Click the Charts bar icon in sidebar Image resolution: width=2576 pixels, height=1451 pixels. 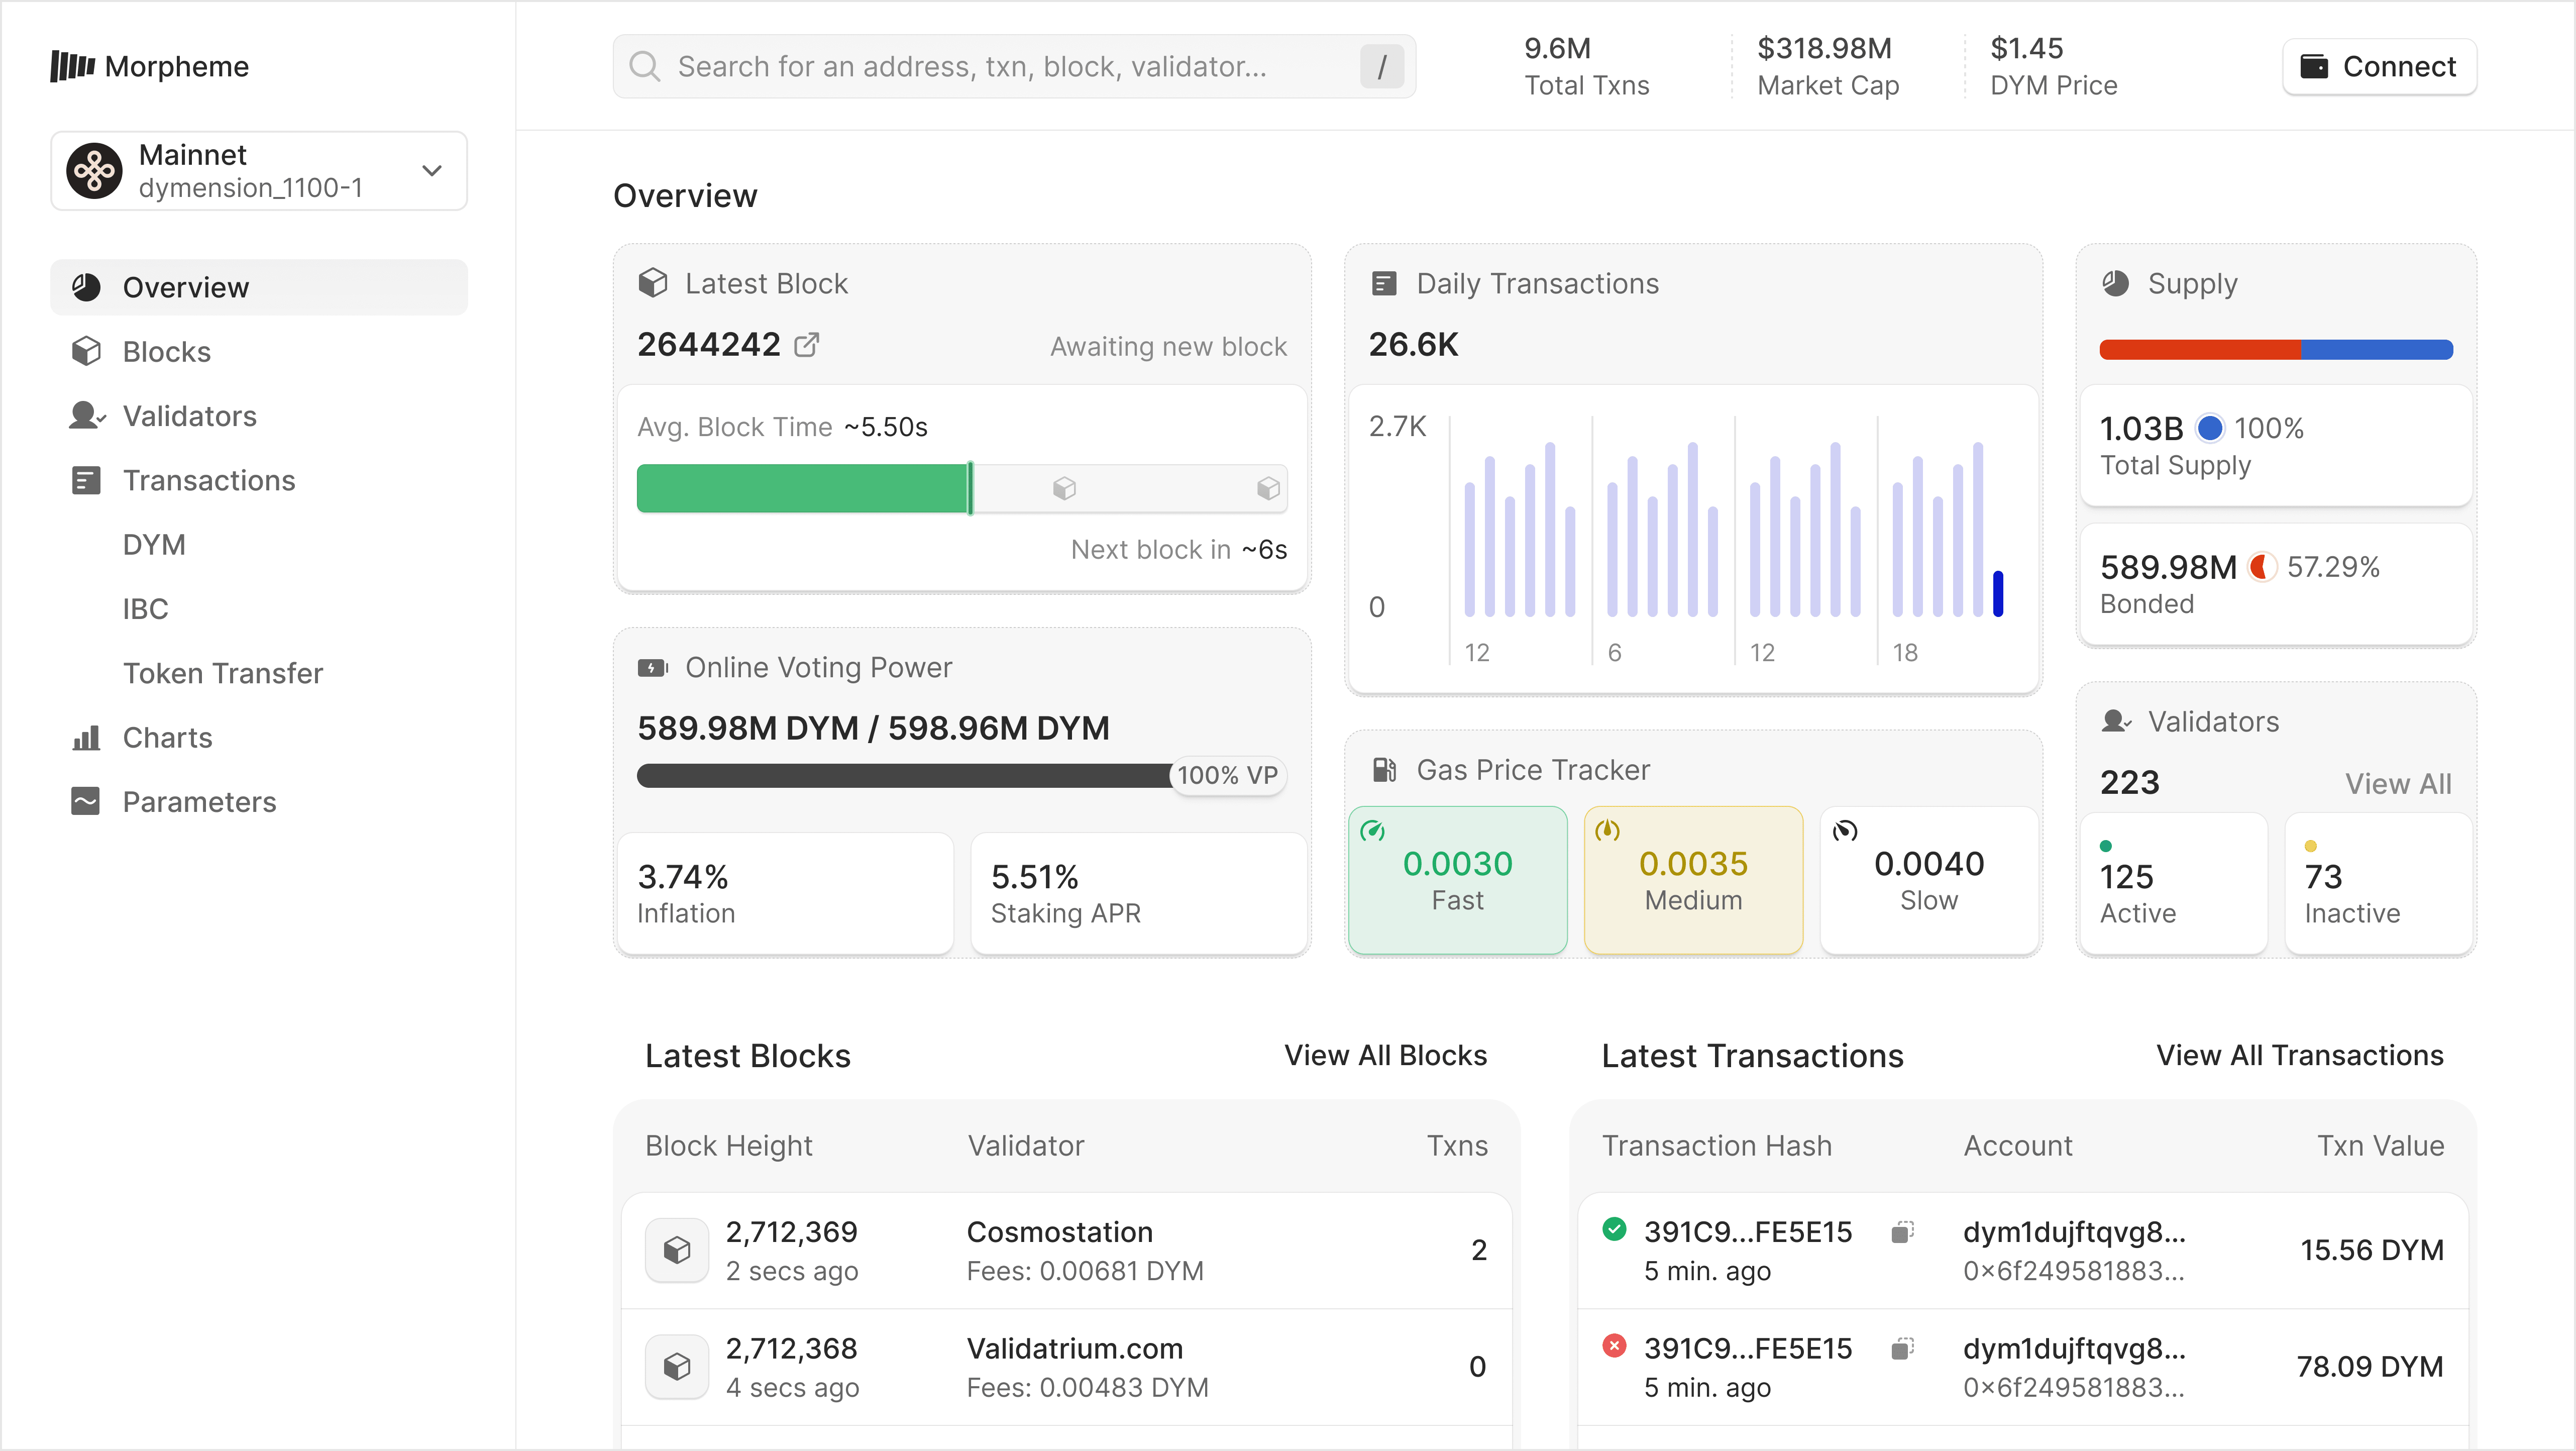[86, 738]
